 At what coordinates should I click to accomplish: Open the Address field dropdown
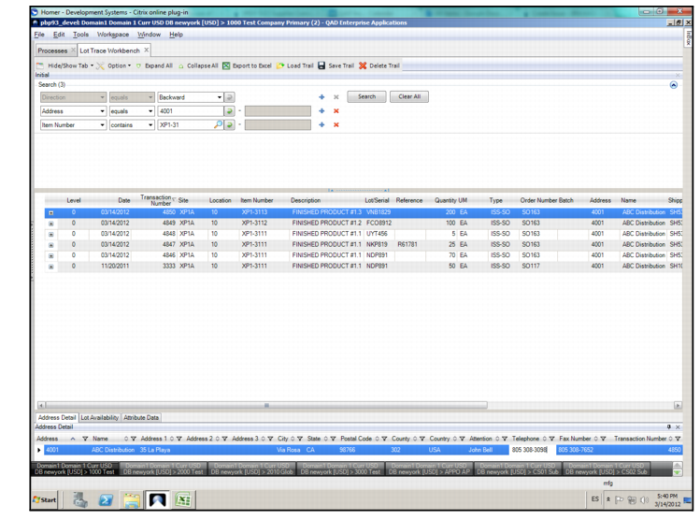pos(102,111)
